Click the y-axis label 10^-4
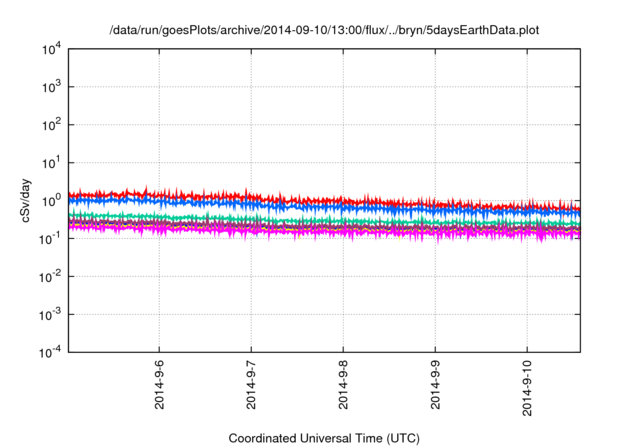640x448 pixels. click(x=51, y=352)
